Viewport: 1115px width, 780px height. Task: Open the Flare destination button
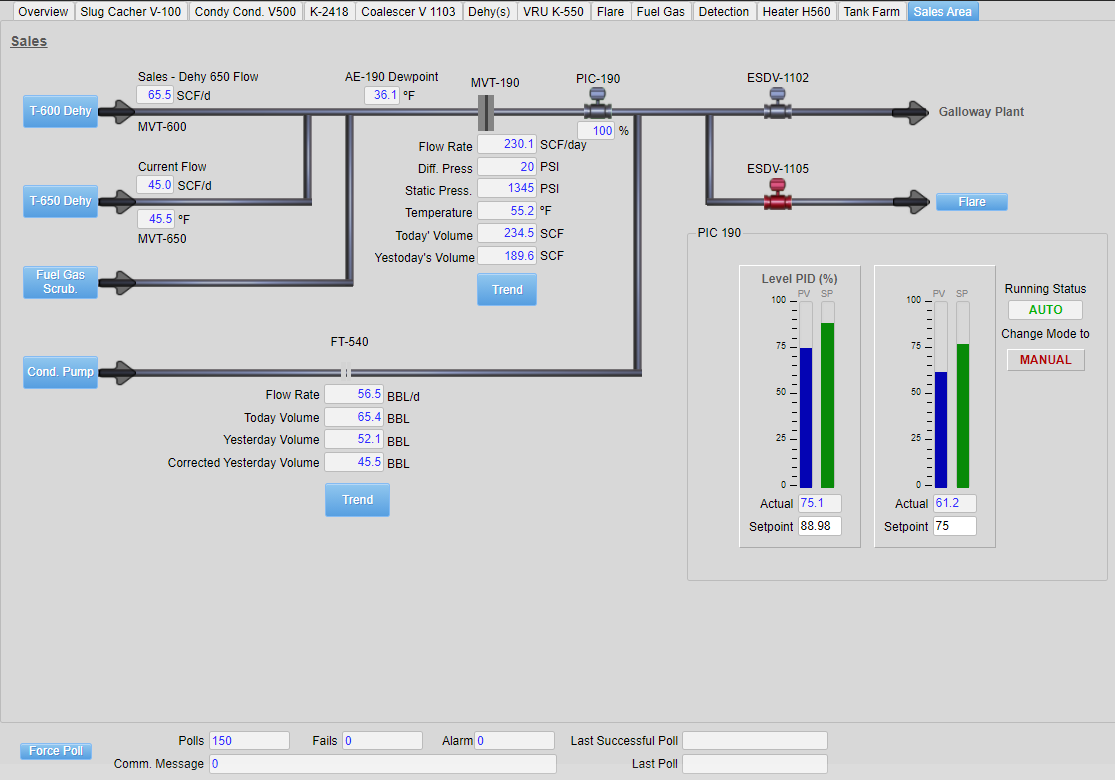click(971, 202)
